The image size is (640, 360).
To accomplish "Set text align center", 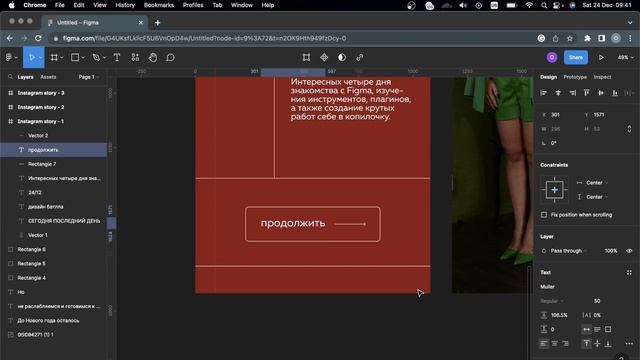I will [x=554, y=344].
